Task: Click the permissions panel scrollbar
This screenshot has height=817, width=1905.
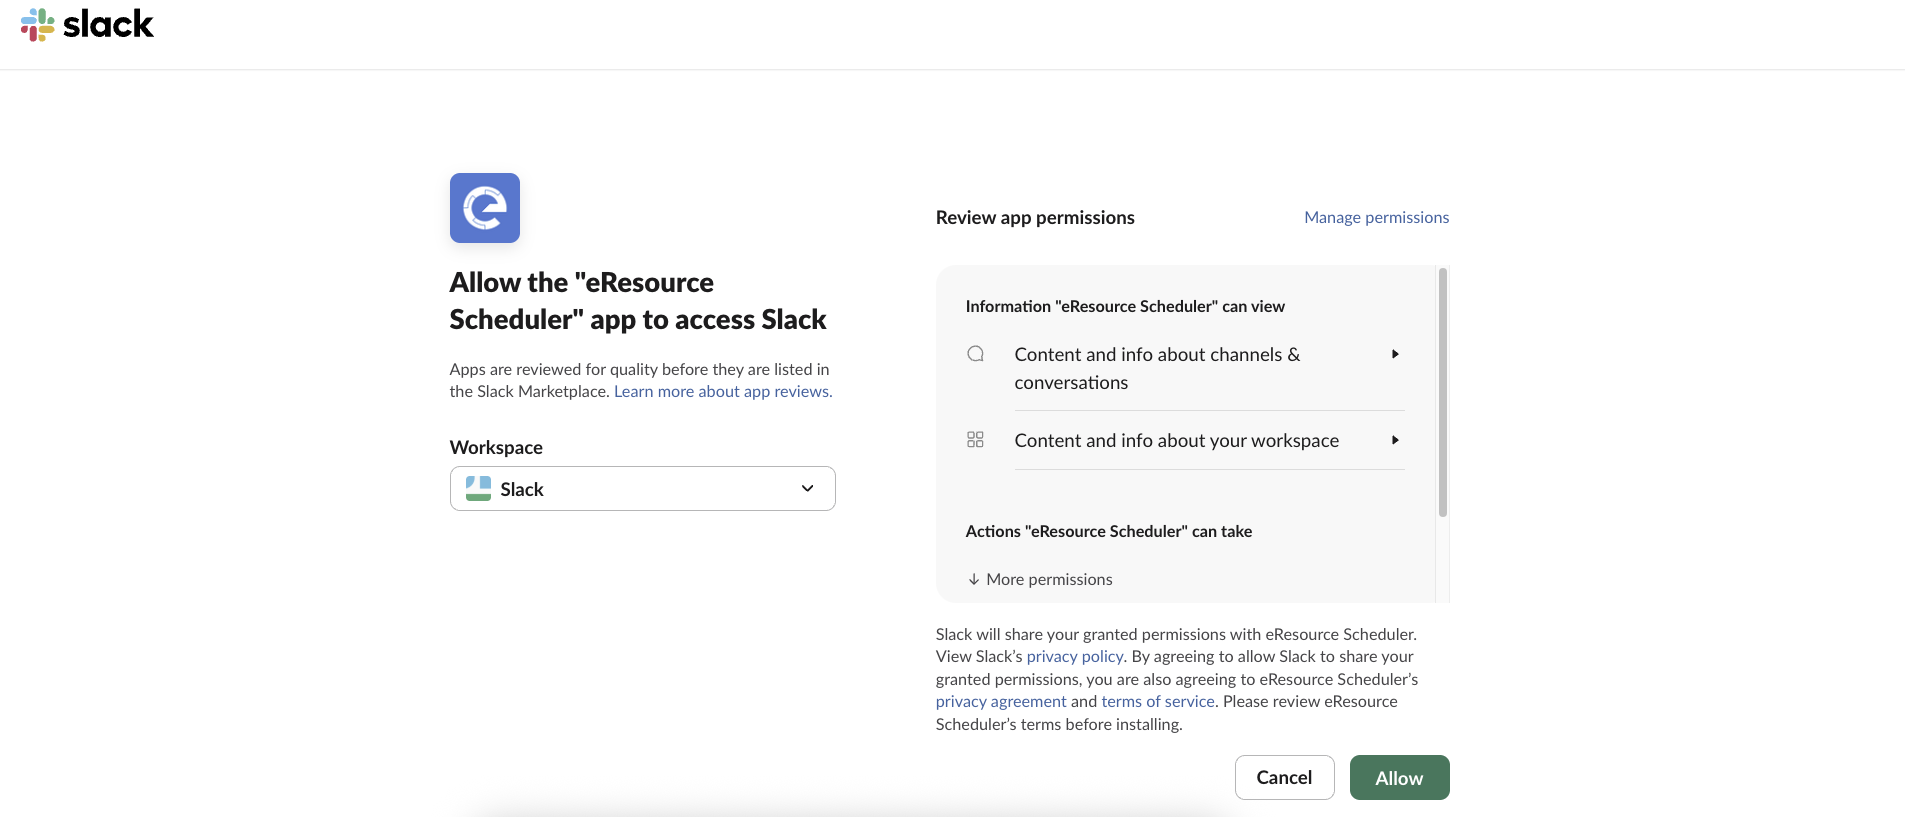Action: pos(1443,392)
